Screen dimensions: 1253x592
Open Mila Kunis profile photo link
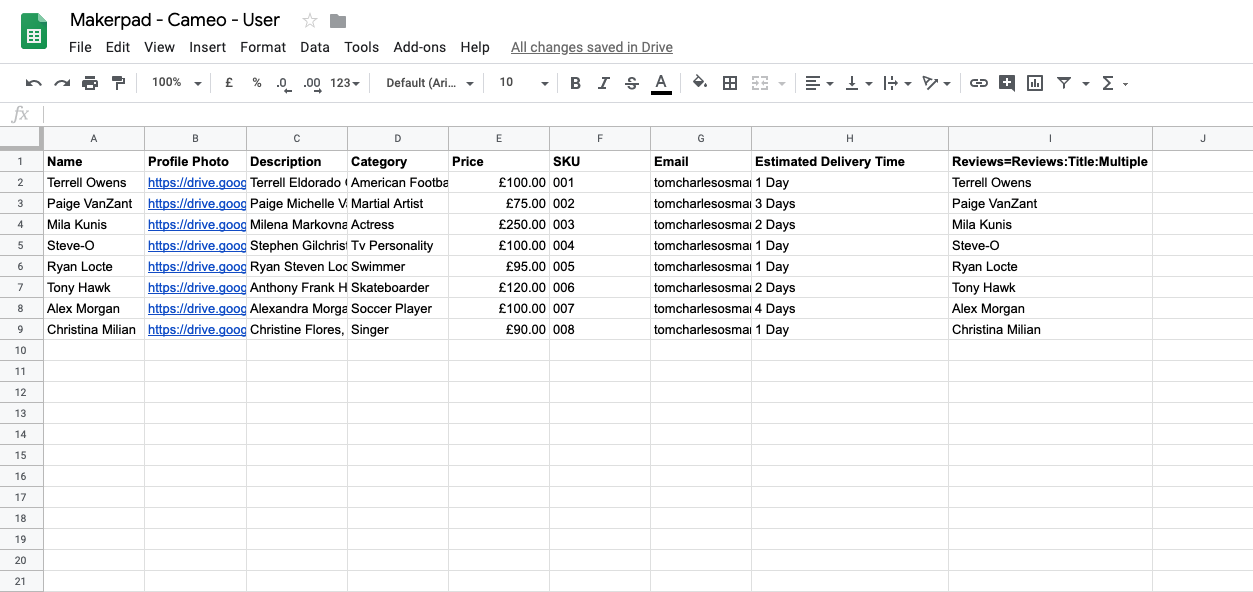pos(196,224)
